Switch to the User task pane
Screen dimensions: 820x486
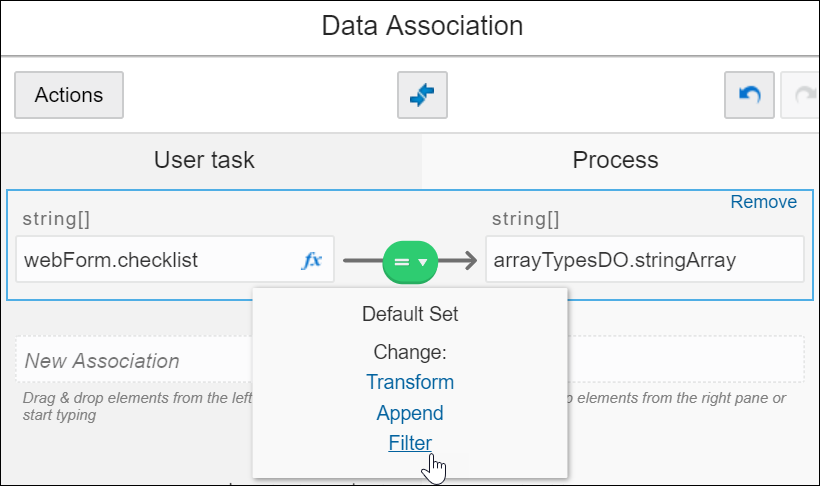click(204, 160)
